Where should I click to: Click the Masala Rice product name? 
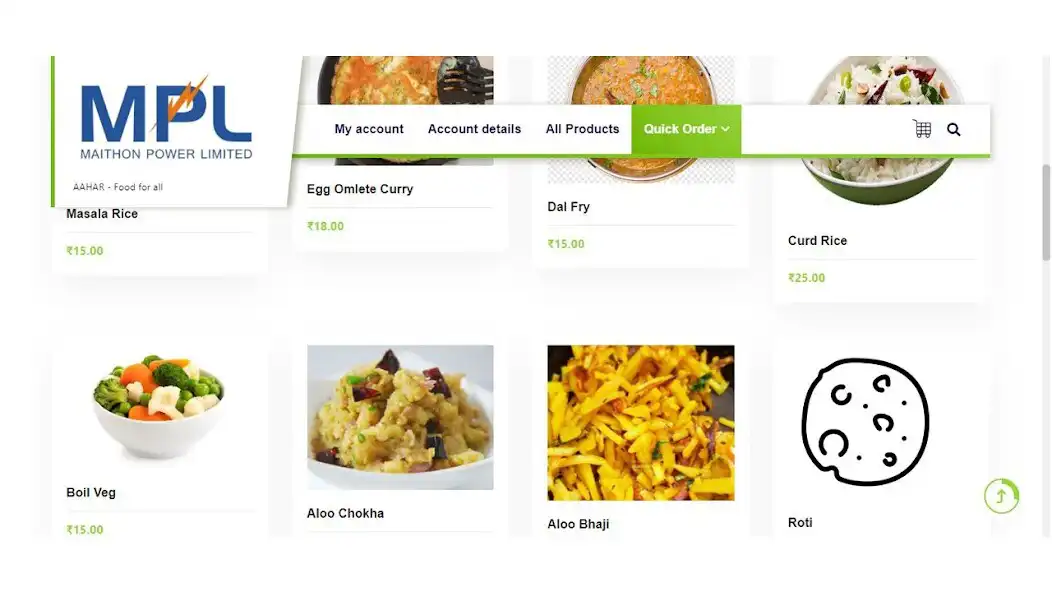point(102,213)
